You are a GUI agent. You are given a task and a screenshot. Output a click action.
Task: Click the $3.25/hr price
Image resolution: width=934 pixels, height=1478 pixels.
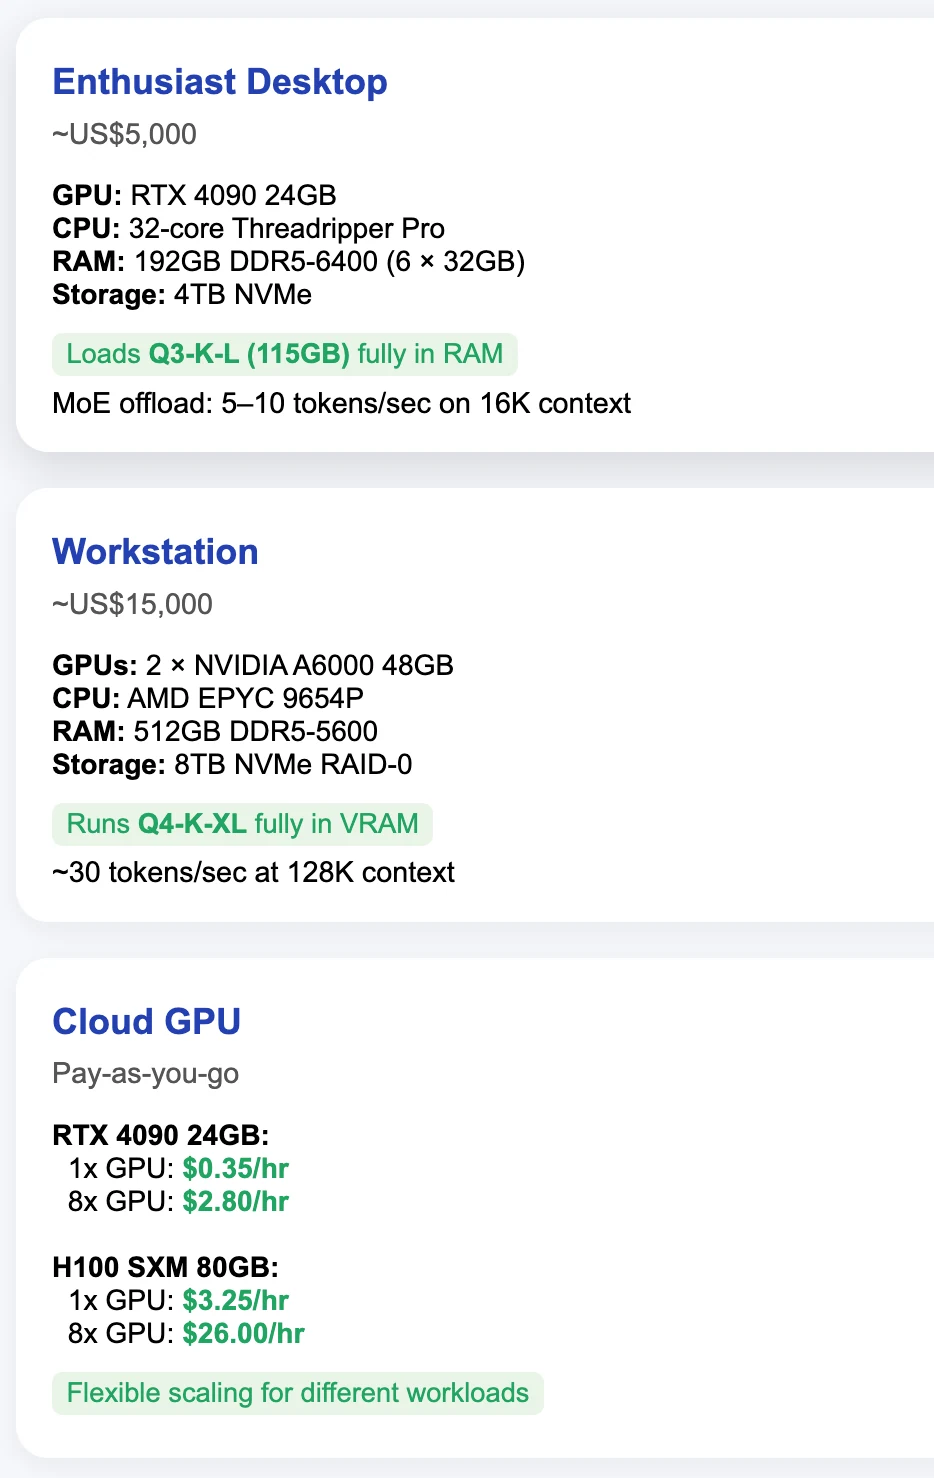coord(236,1300)
